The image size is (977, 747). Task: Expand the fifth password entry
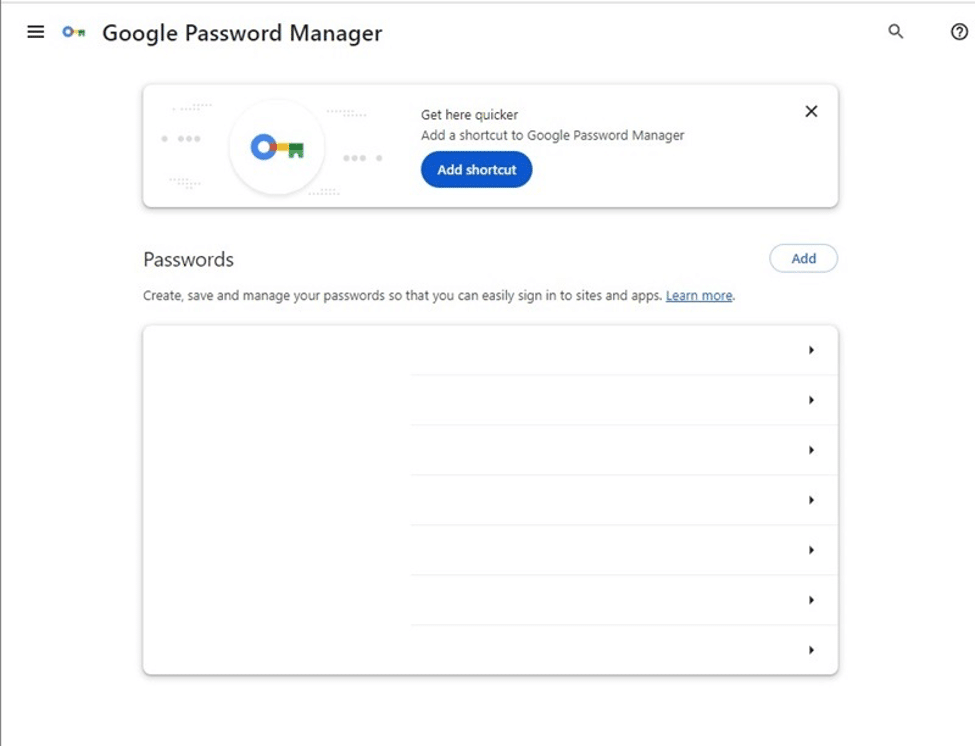(x=813, y=549)
